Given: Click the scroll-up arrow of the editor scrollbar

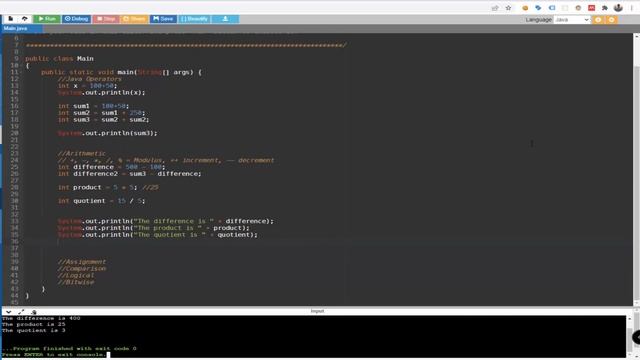Looking at the screenshot, I should tap(636, 37).
